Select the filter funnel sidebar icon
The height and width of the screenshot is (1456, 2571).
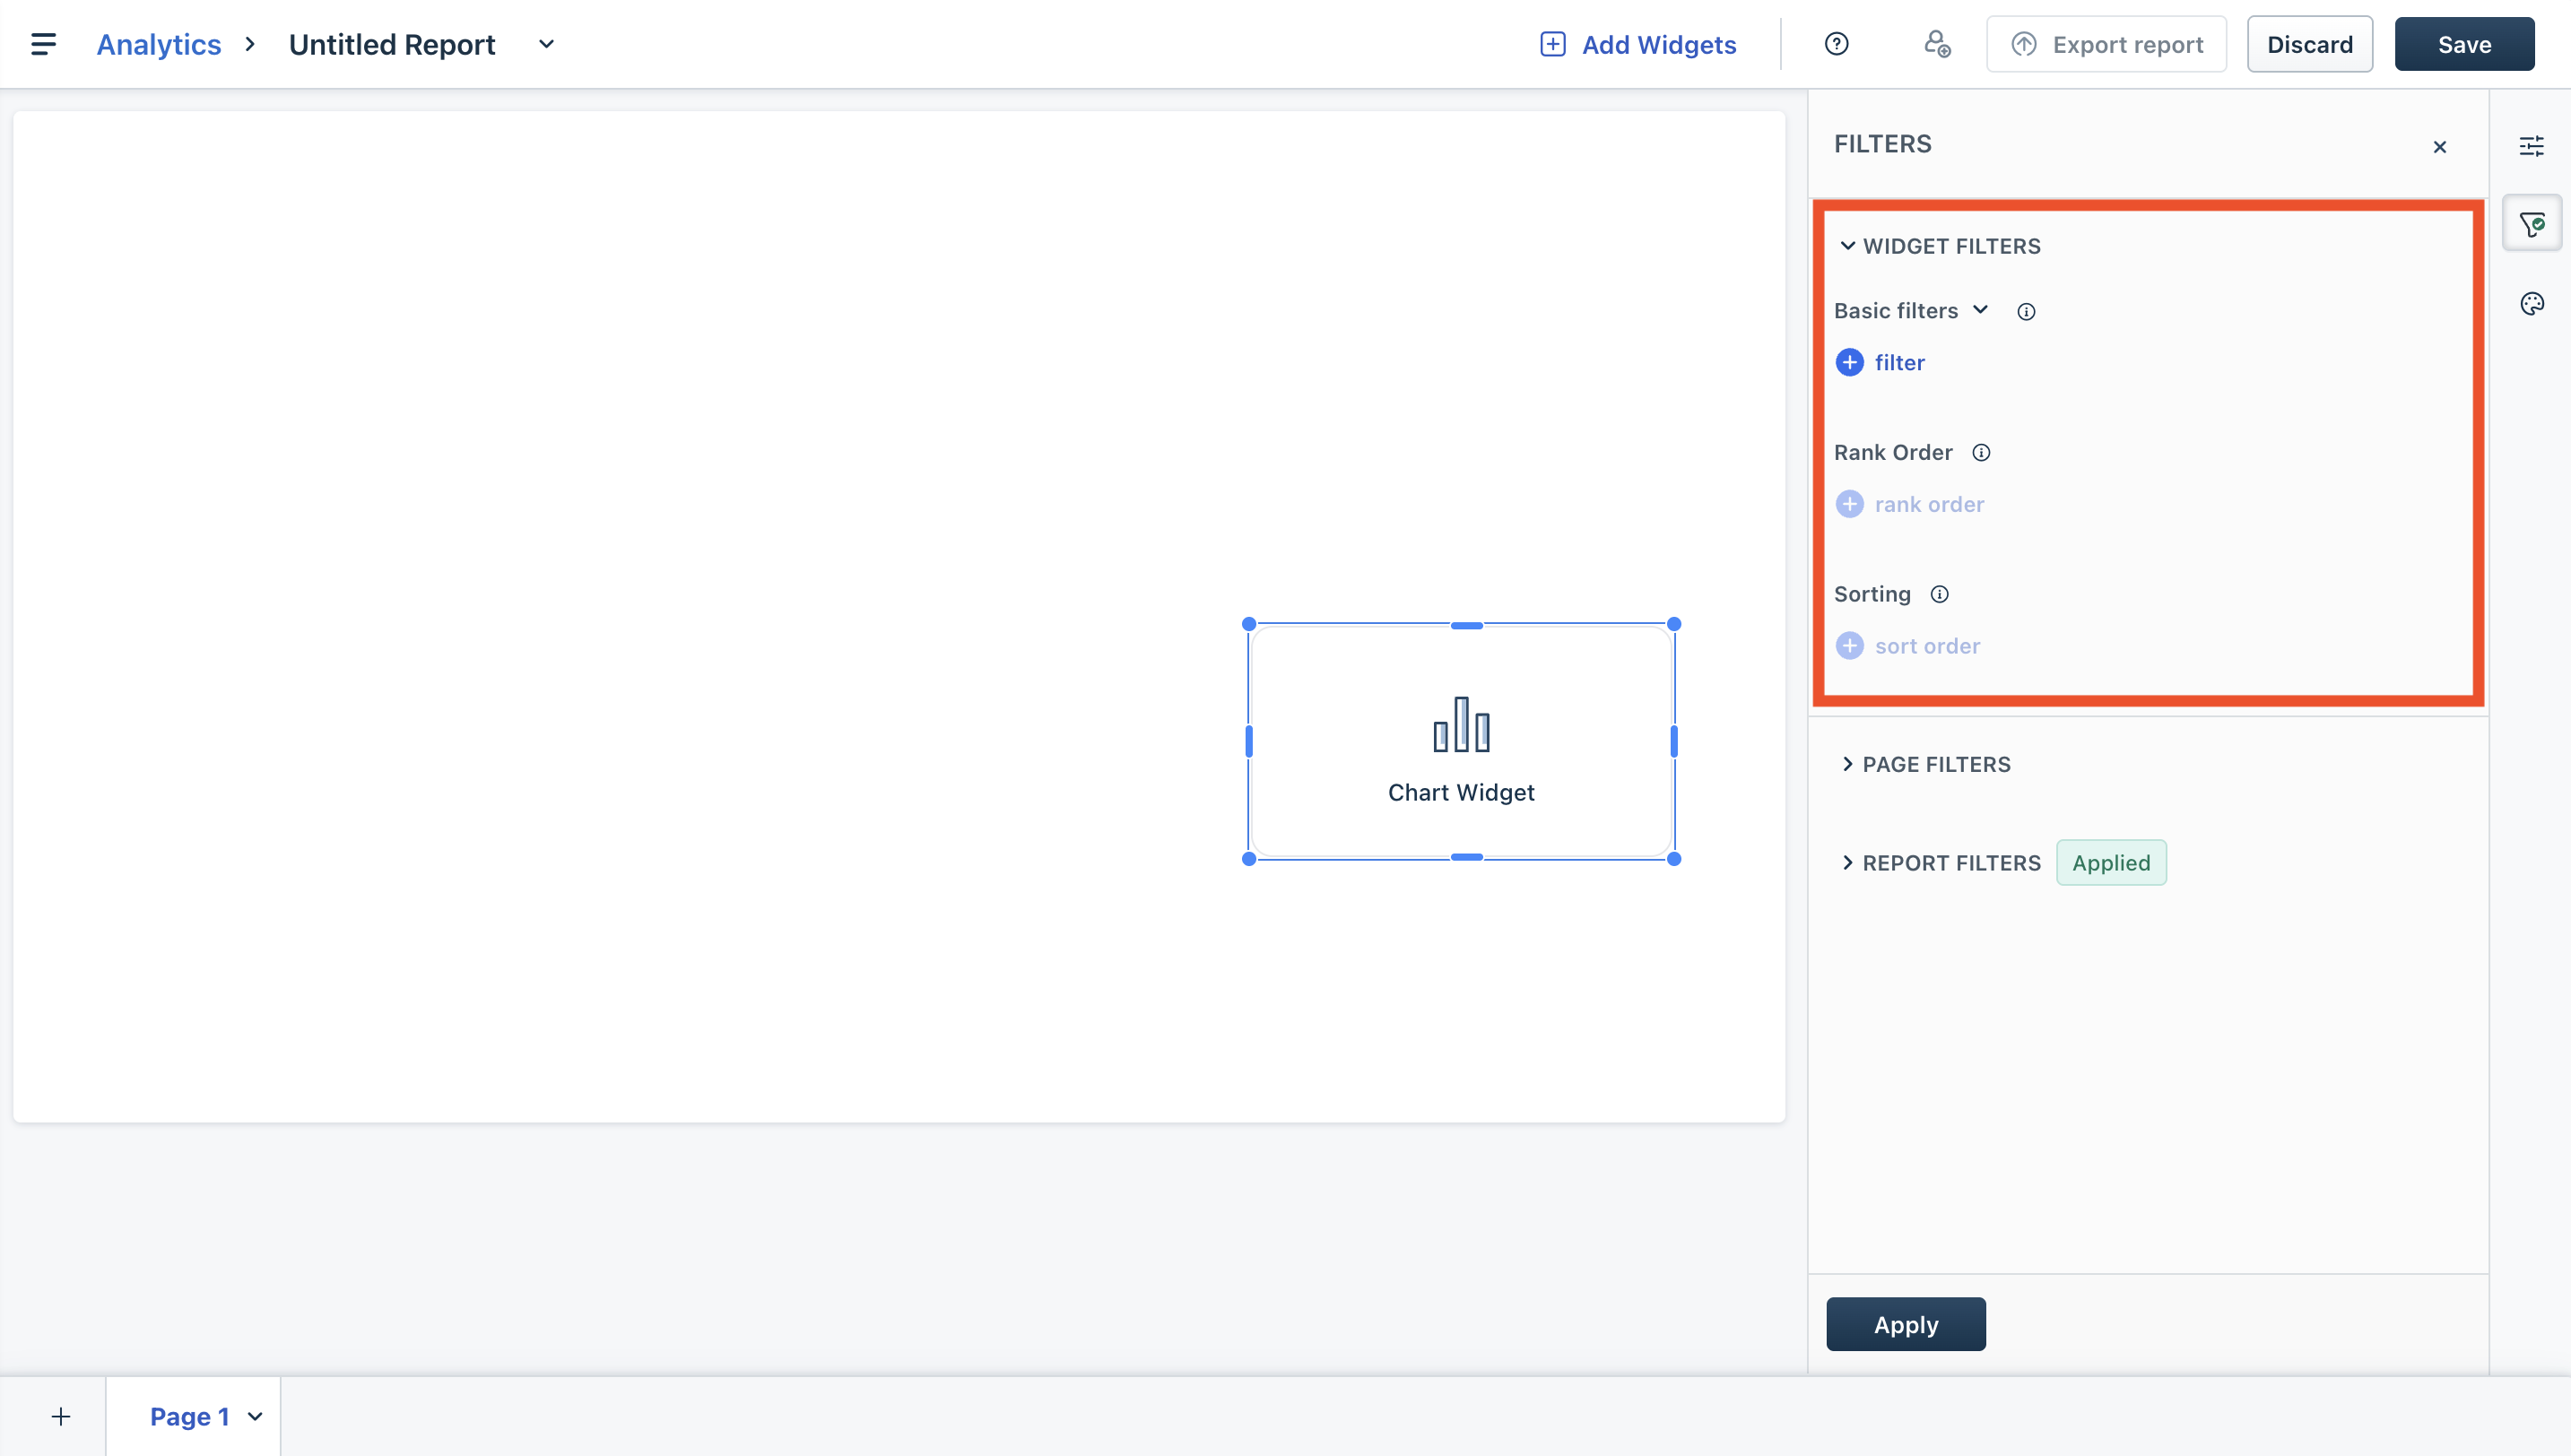tap(2531, 225)
